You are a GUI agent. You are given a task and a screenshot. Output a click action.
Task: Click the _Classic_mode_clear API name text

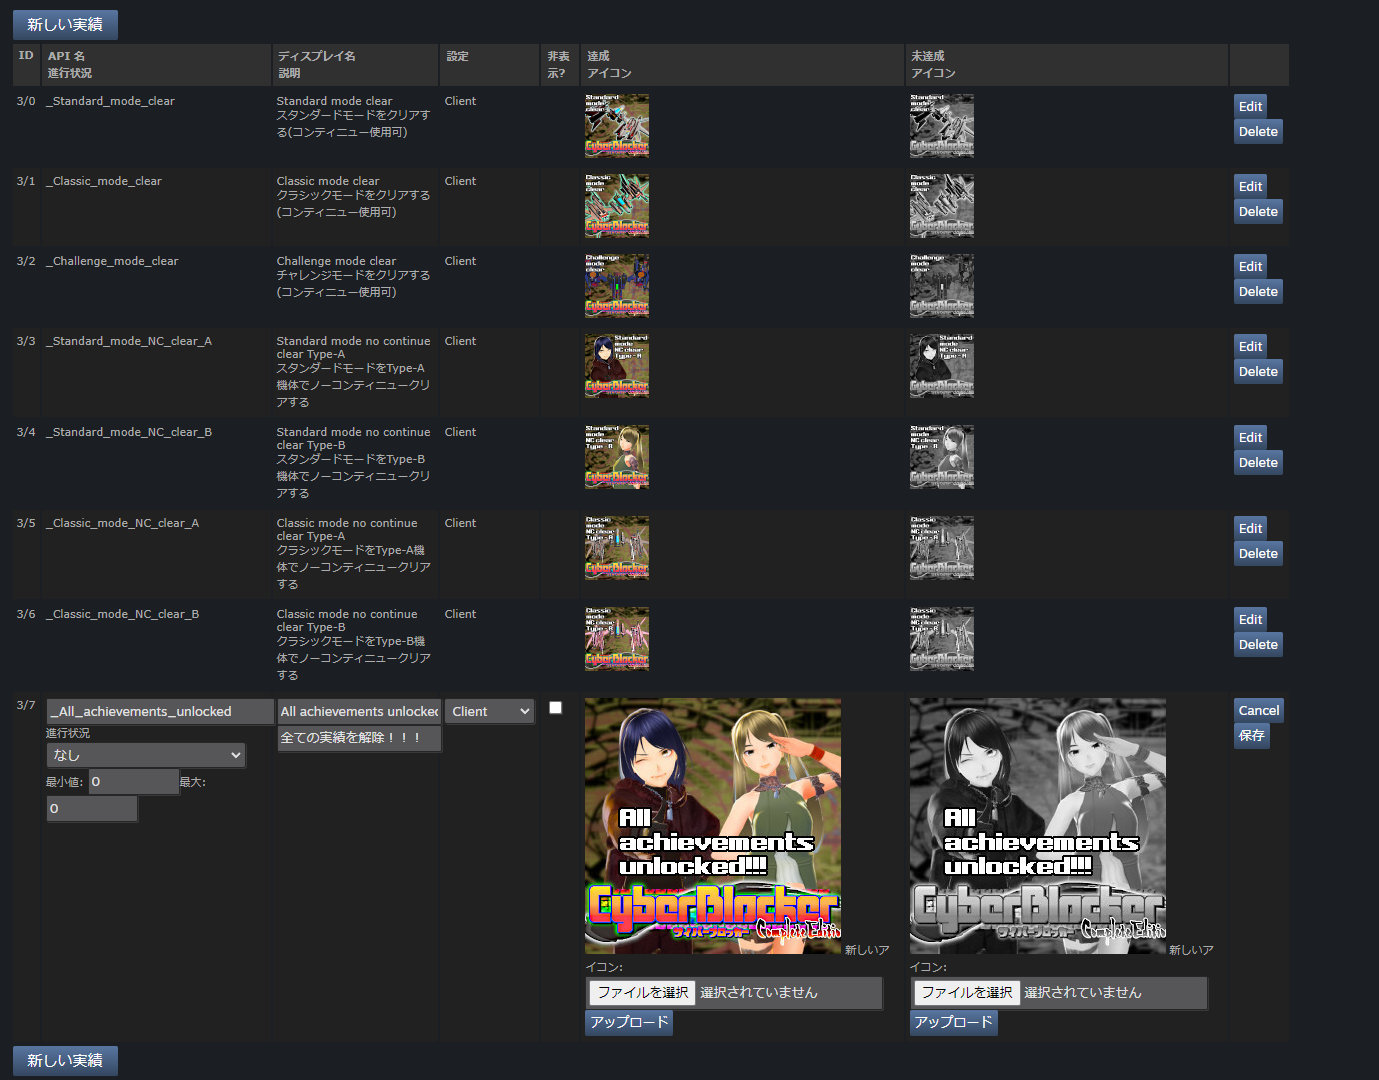click(104, 181)
